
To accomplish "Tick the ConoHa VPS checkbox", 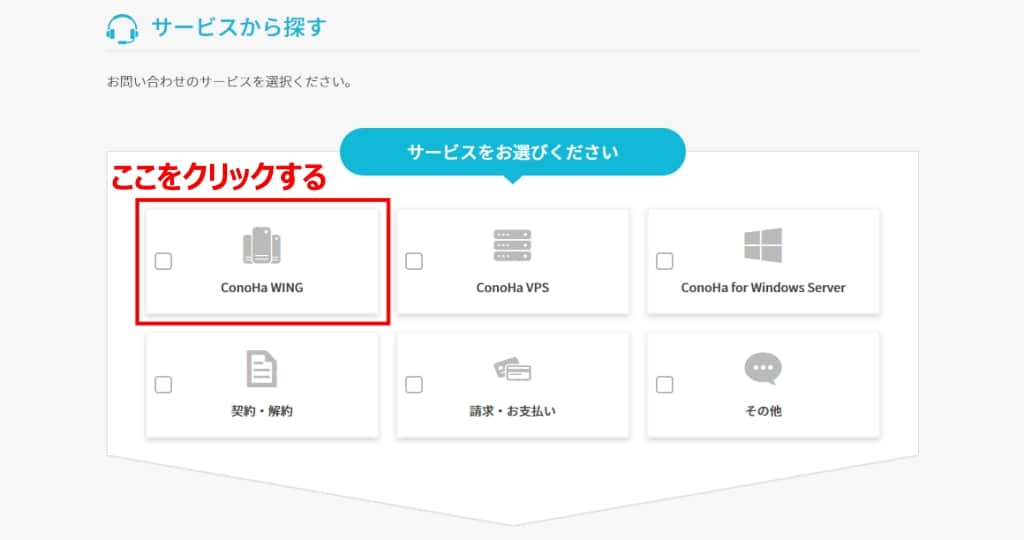I will click(x=414, y=261).
